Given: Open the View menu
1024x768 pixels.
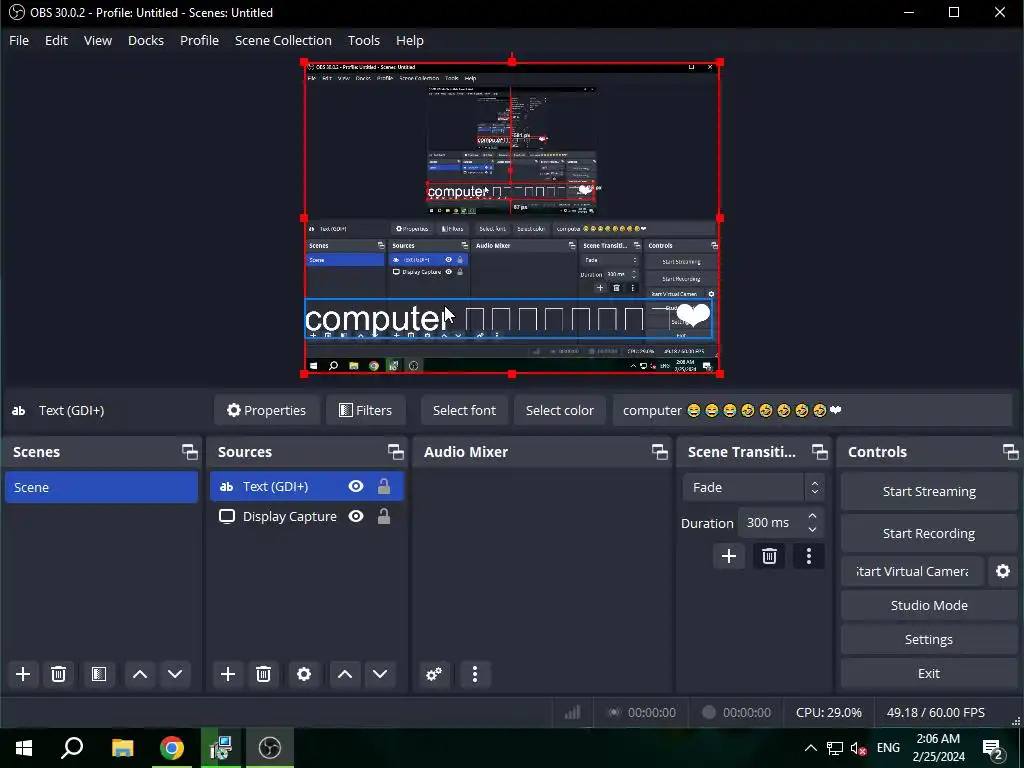Looking at the screenshot, I should click(98, 40).
